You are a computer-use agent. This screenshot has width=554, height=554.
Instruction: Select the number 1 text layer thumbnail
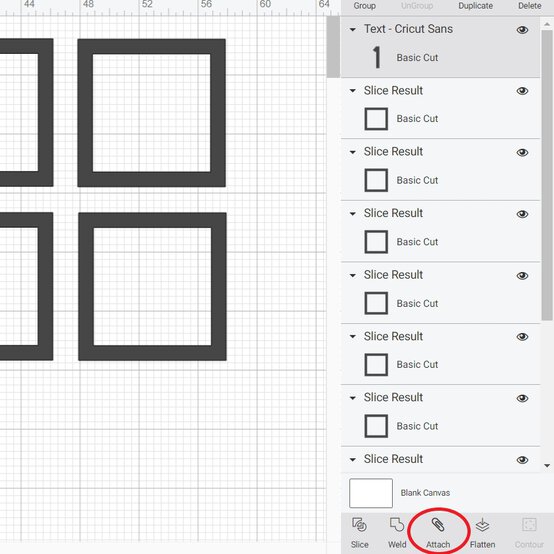[377, 57]
